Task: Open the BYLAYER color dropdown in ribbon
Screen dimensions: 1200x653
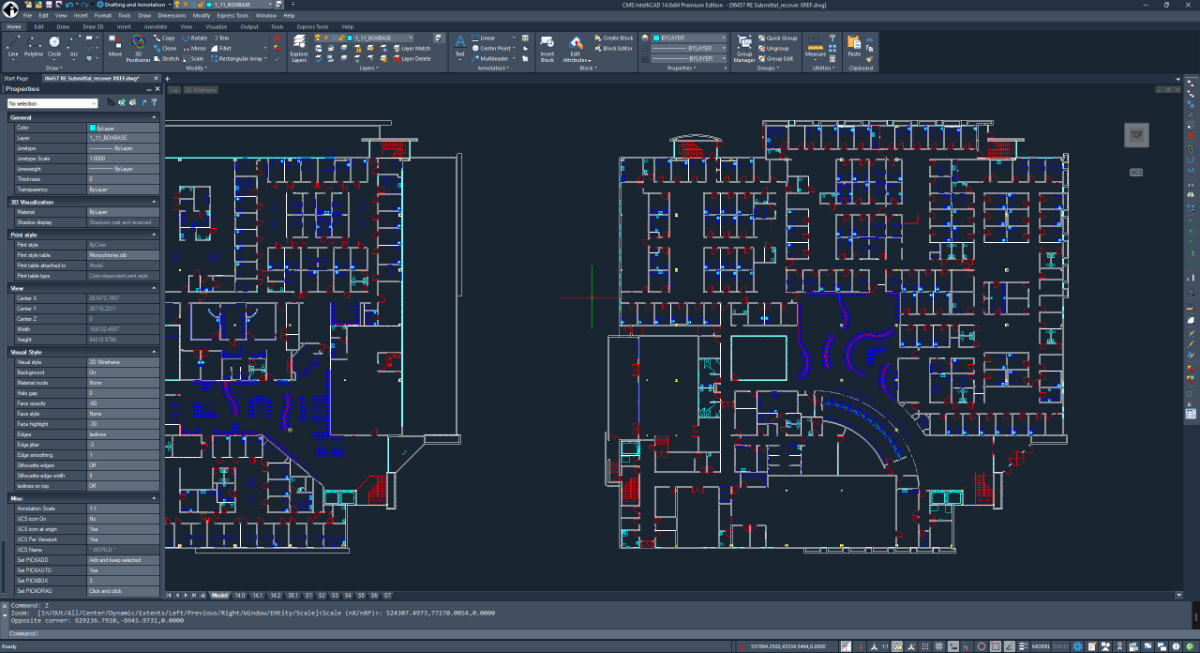Action: tap(690, 37)
